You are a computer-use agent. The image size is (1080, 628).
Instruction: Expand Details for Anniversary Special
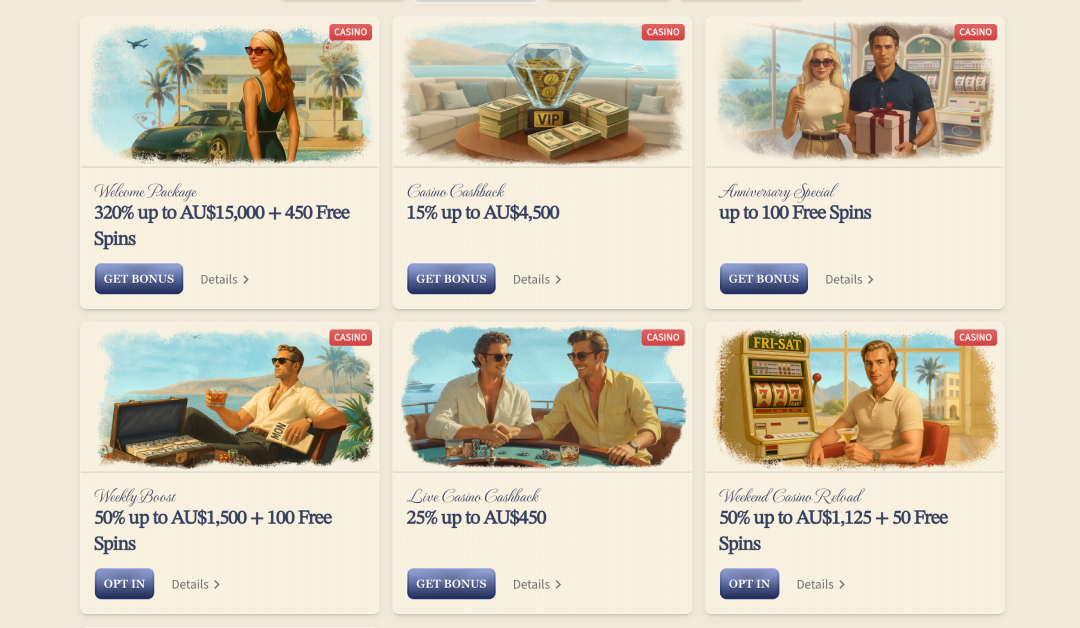tap(849, 280)
